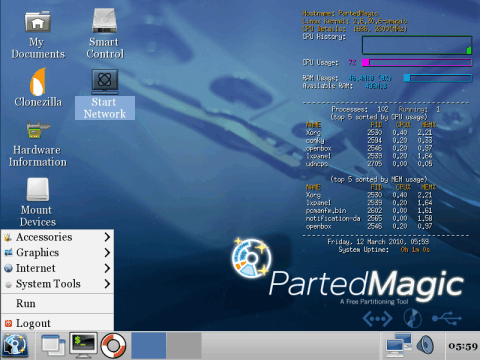Click the System Tools icon in menu
This screenshot has width=480, height=360.
click(x=8, y=284)
